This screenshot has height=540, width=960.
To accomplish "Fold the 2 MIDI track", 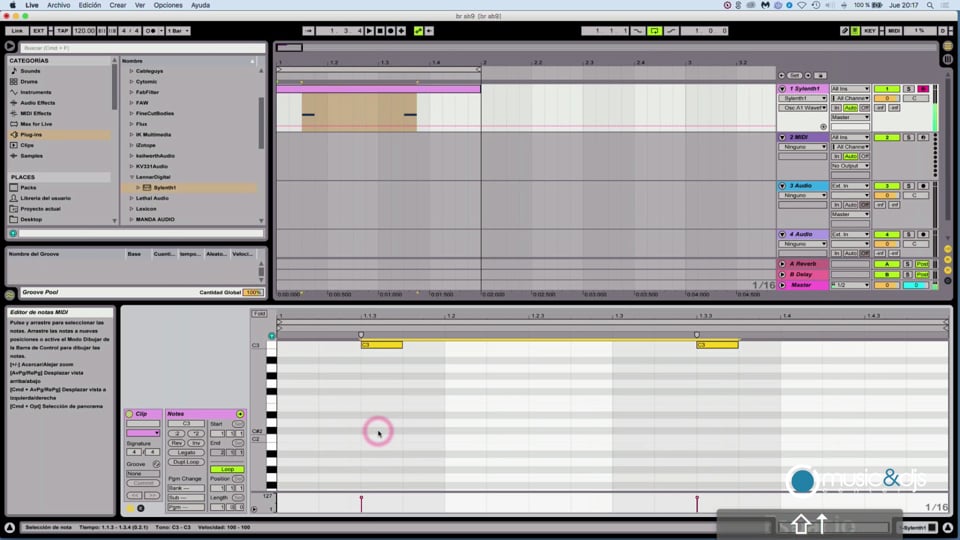I will (782, 137).
